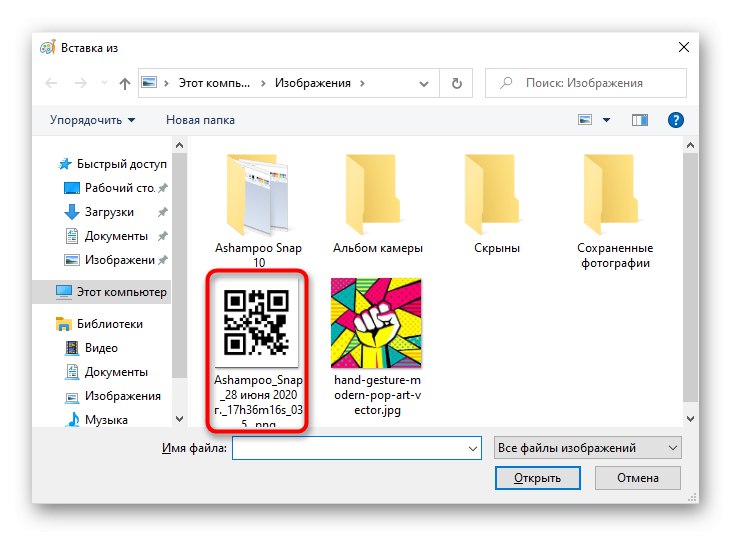This screenshot has width=731, height=536.
Task: Click the 'Ashampoo_Snap_28 июня 2020' file name
Action: pyautogui.click(x=258, y=400)
